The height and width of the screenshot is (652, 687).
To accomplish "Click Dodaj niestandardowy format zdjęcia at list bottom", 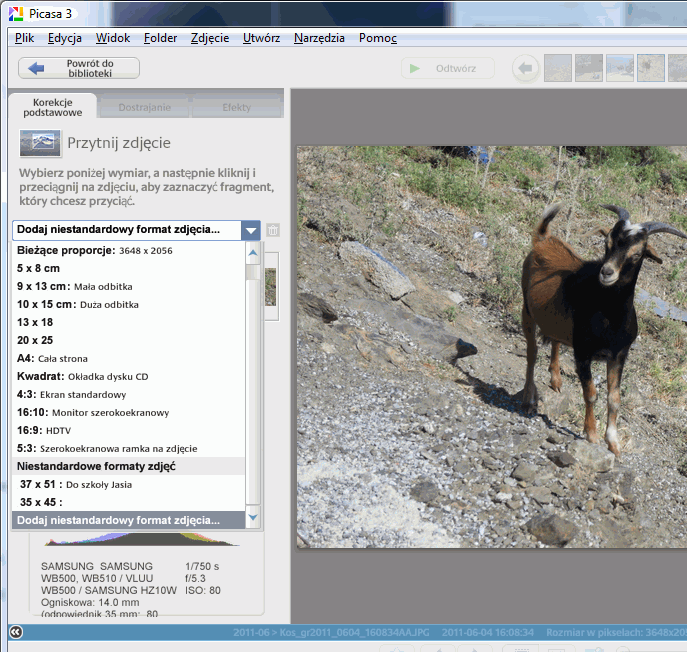I will (118, 520).
